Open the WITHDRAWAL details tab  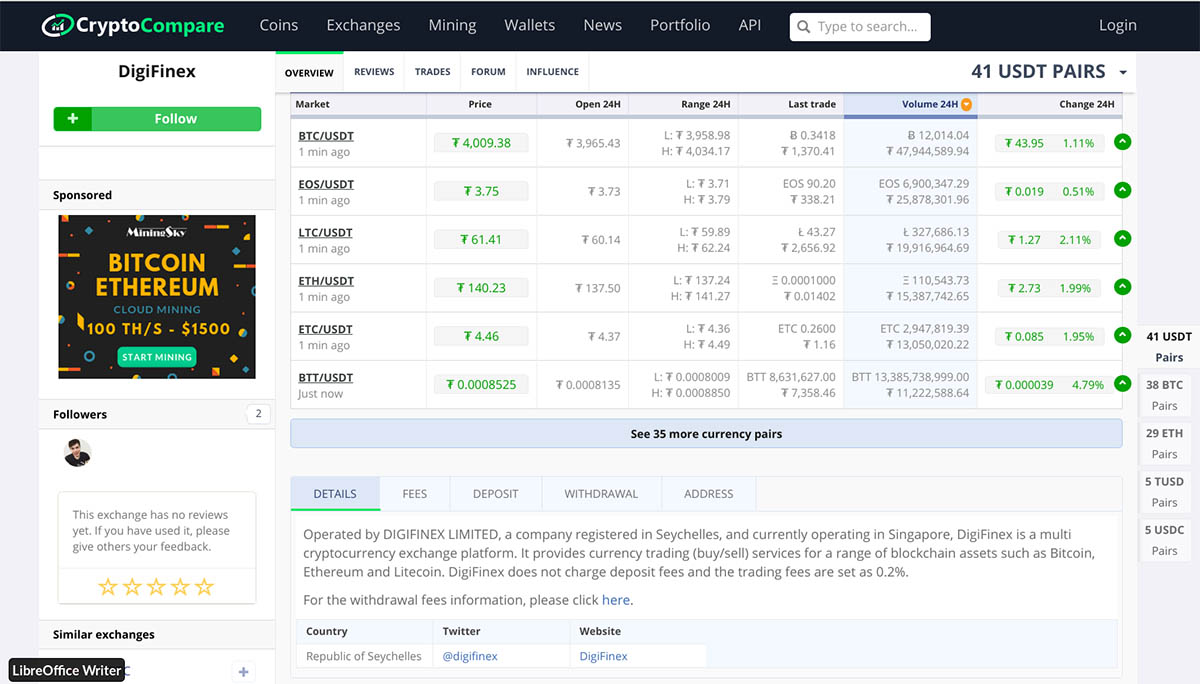tap(600, 494)
